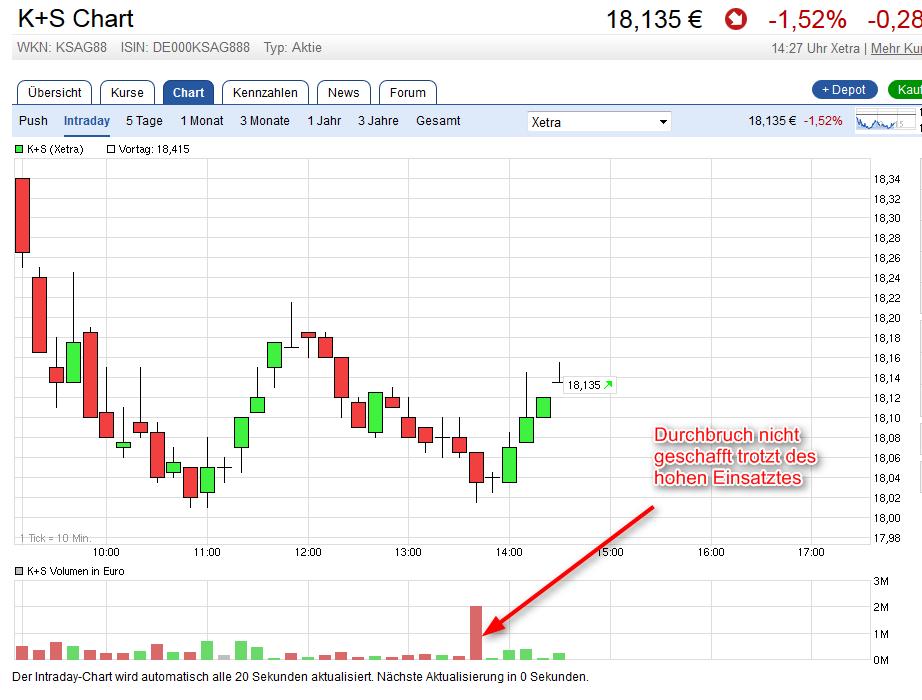The width and height of the screenshot is (922, 700).
Task: Select the Intraday time range
Action: pyautogui.click(x=86, y=121)
